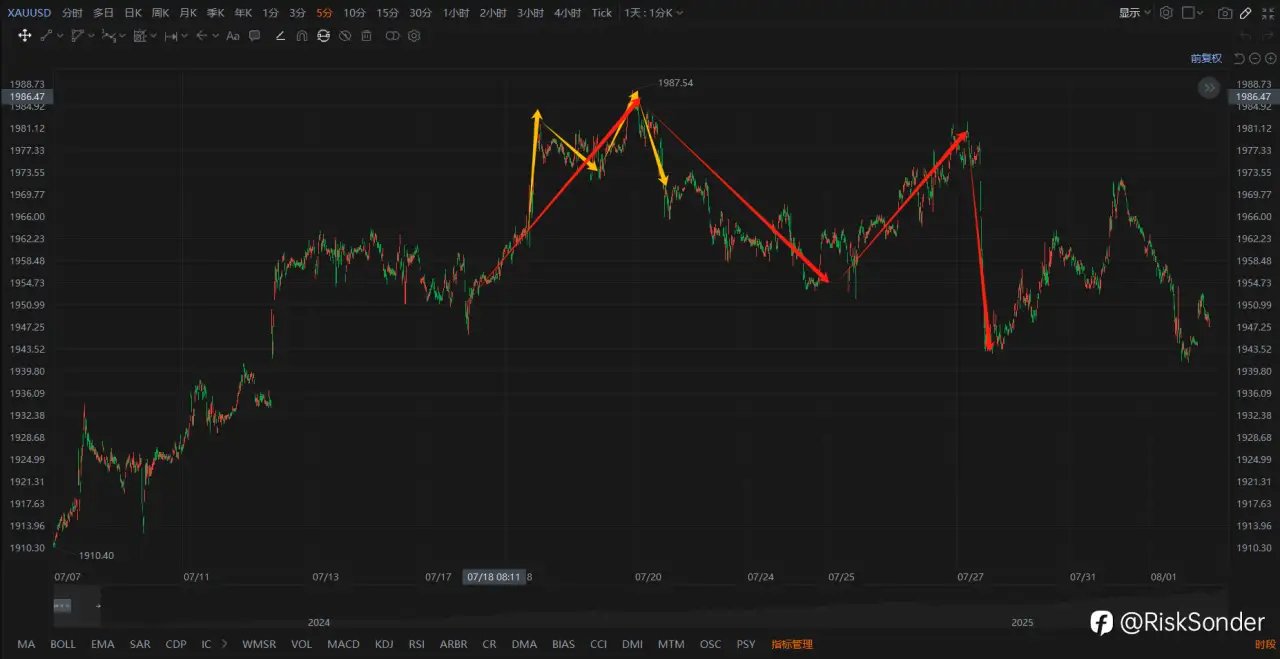Enable the KDJ sub-indicator

384,644
